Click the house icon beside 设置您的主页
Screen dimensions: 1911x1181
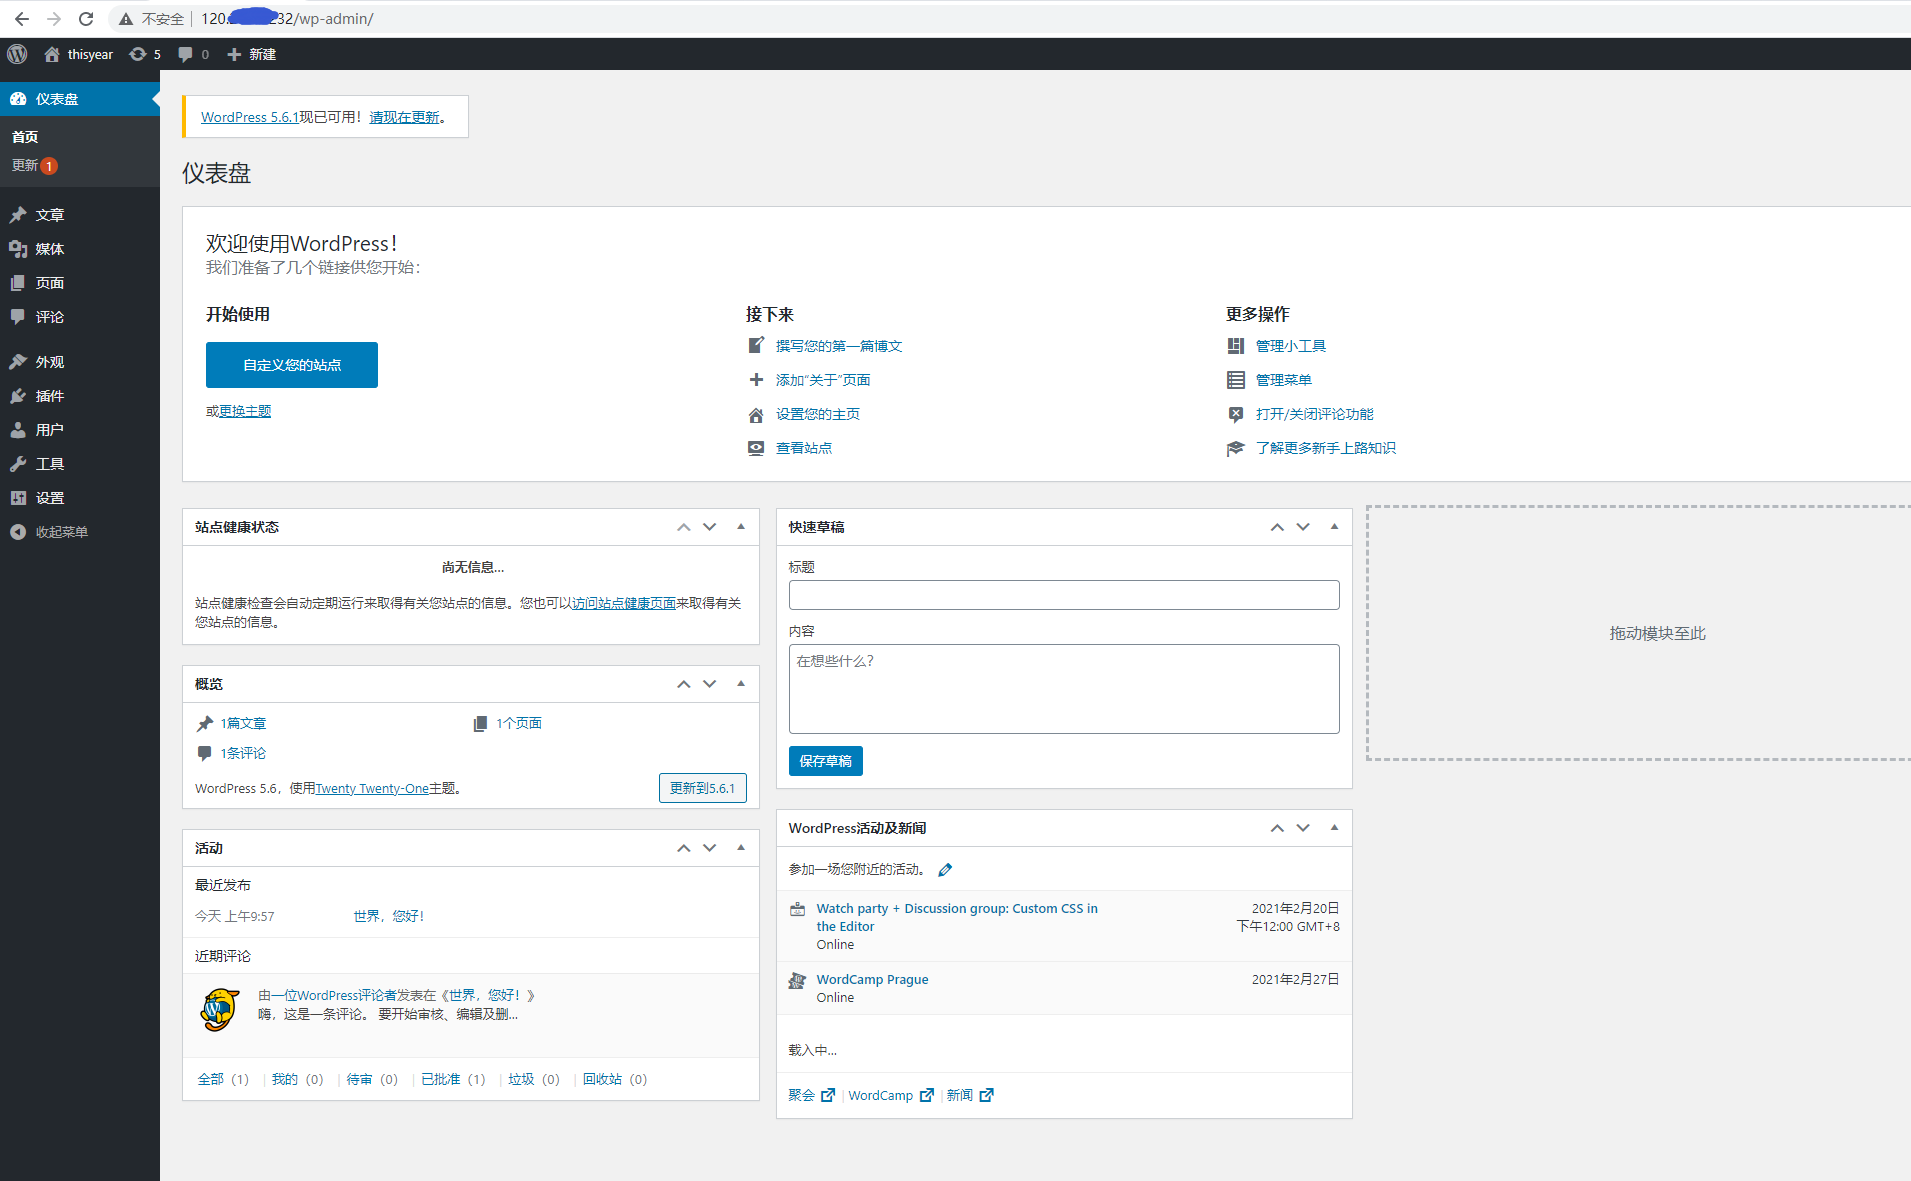tap(756, 414)
